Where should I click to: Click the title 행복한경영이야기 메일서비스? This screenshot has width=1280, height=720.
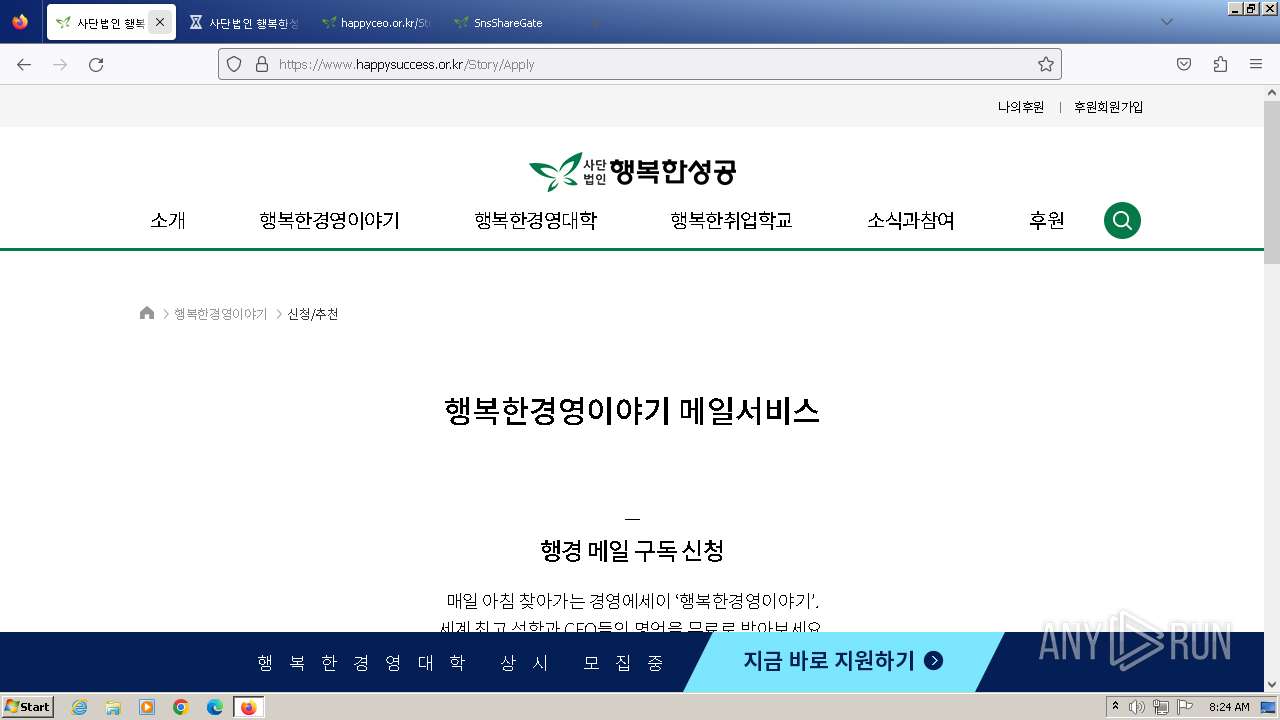[632, 411]
